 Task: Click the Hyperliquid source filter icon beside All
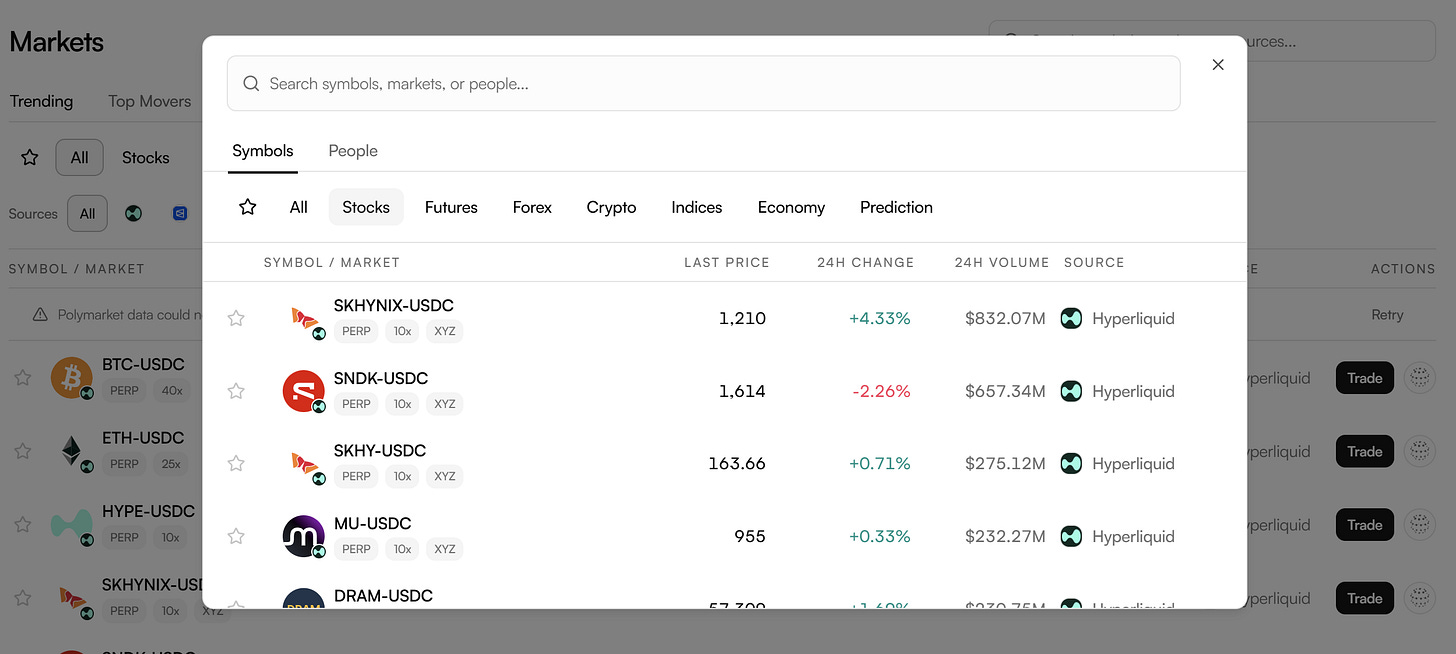tap(133, 213)
